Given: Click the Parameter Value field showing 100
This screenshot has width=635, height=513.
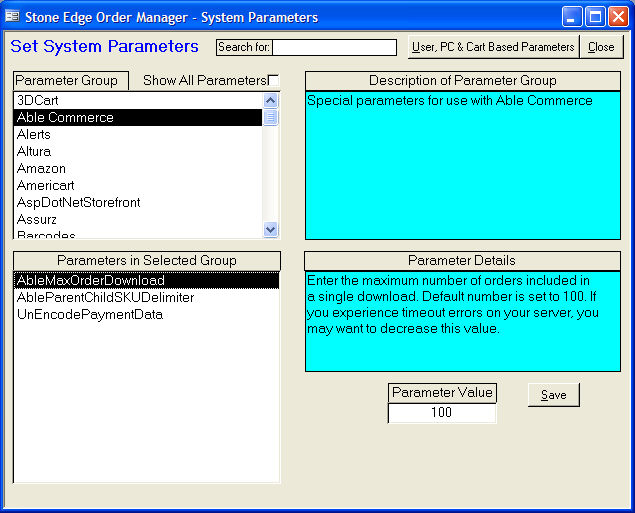Looking at the screenshot, I should [442, 413].
